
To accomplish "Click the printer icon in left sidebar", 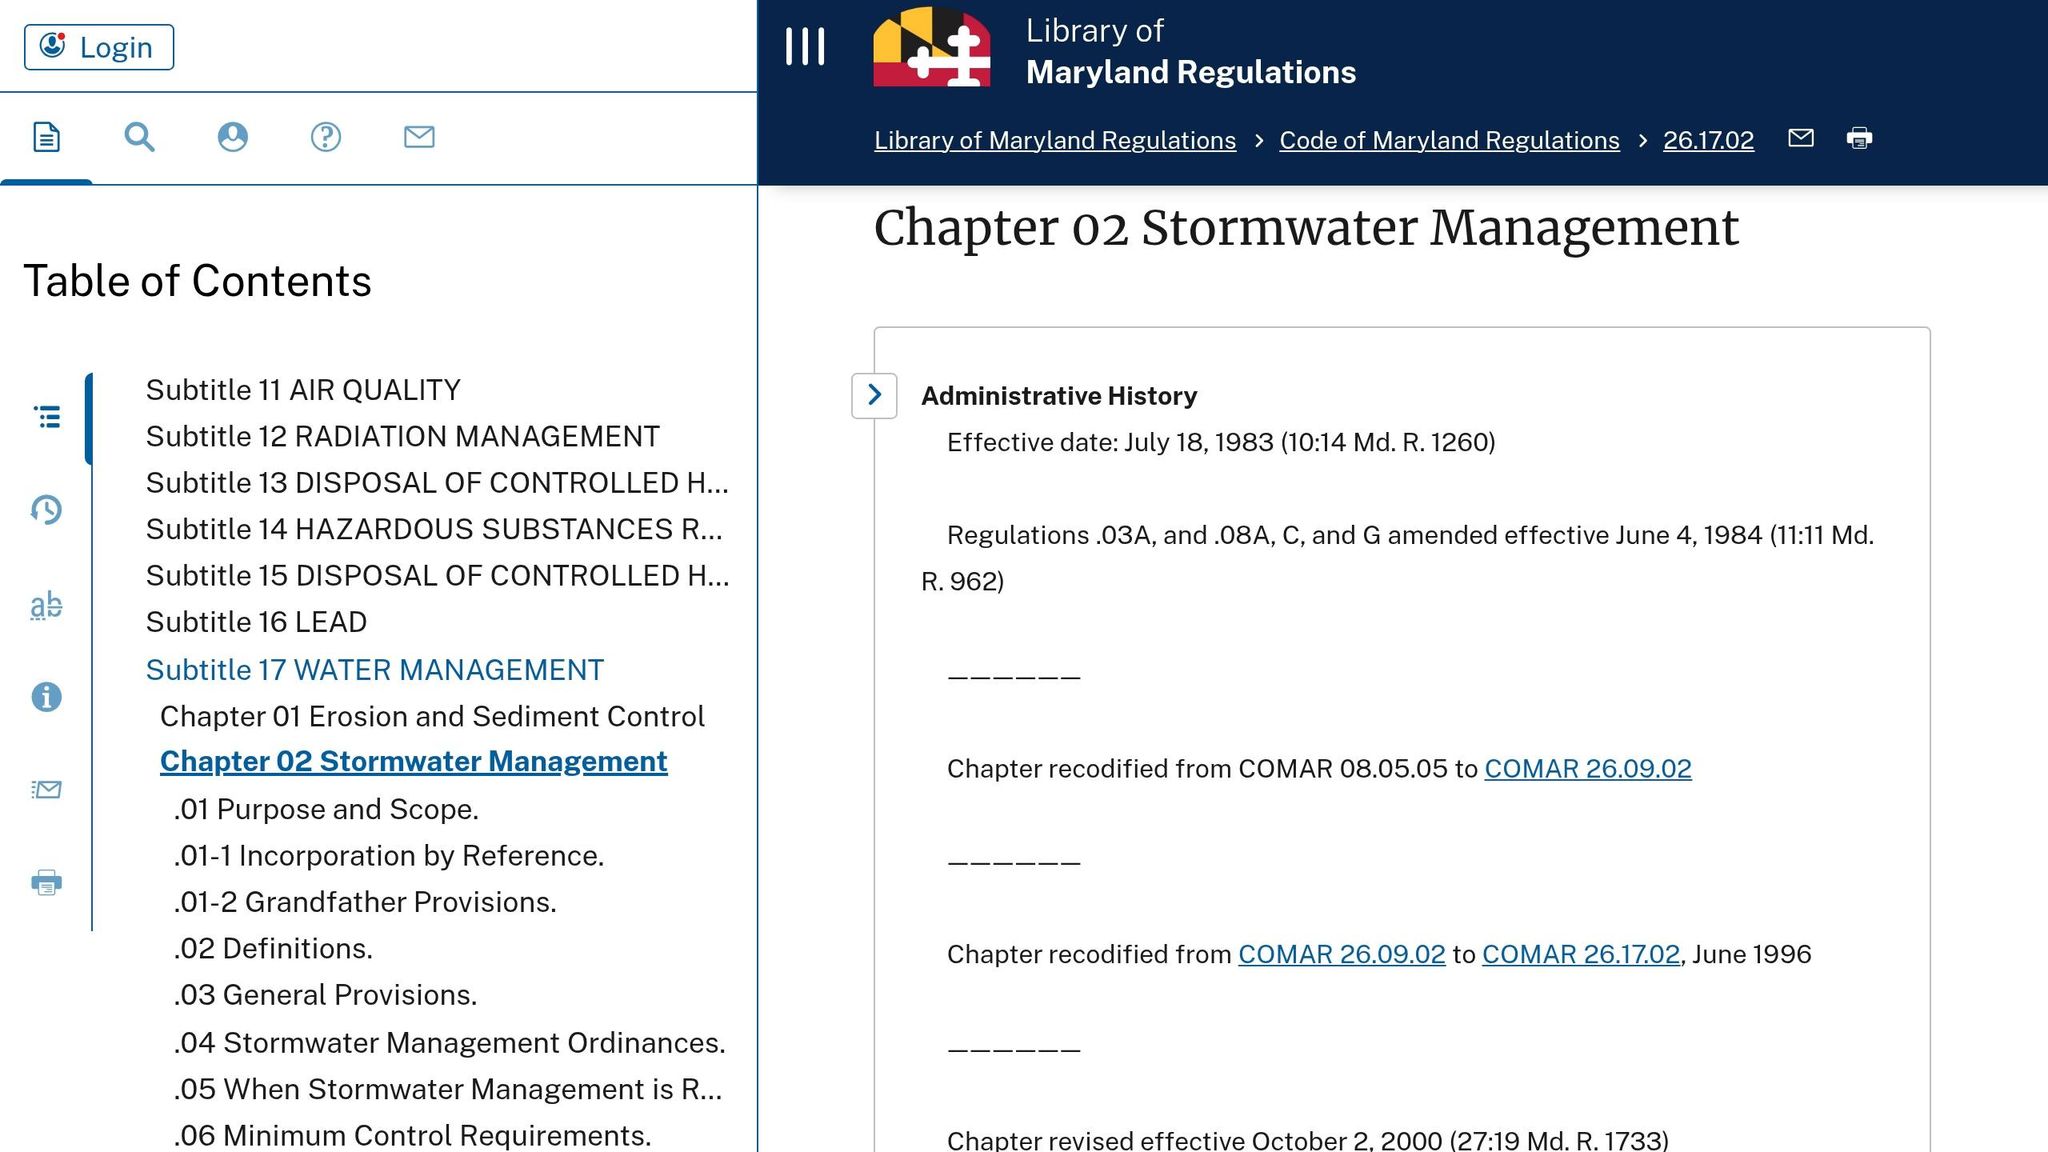I will 46,882.
